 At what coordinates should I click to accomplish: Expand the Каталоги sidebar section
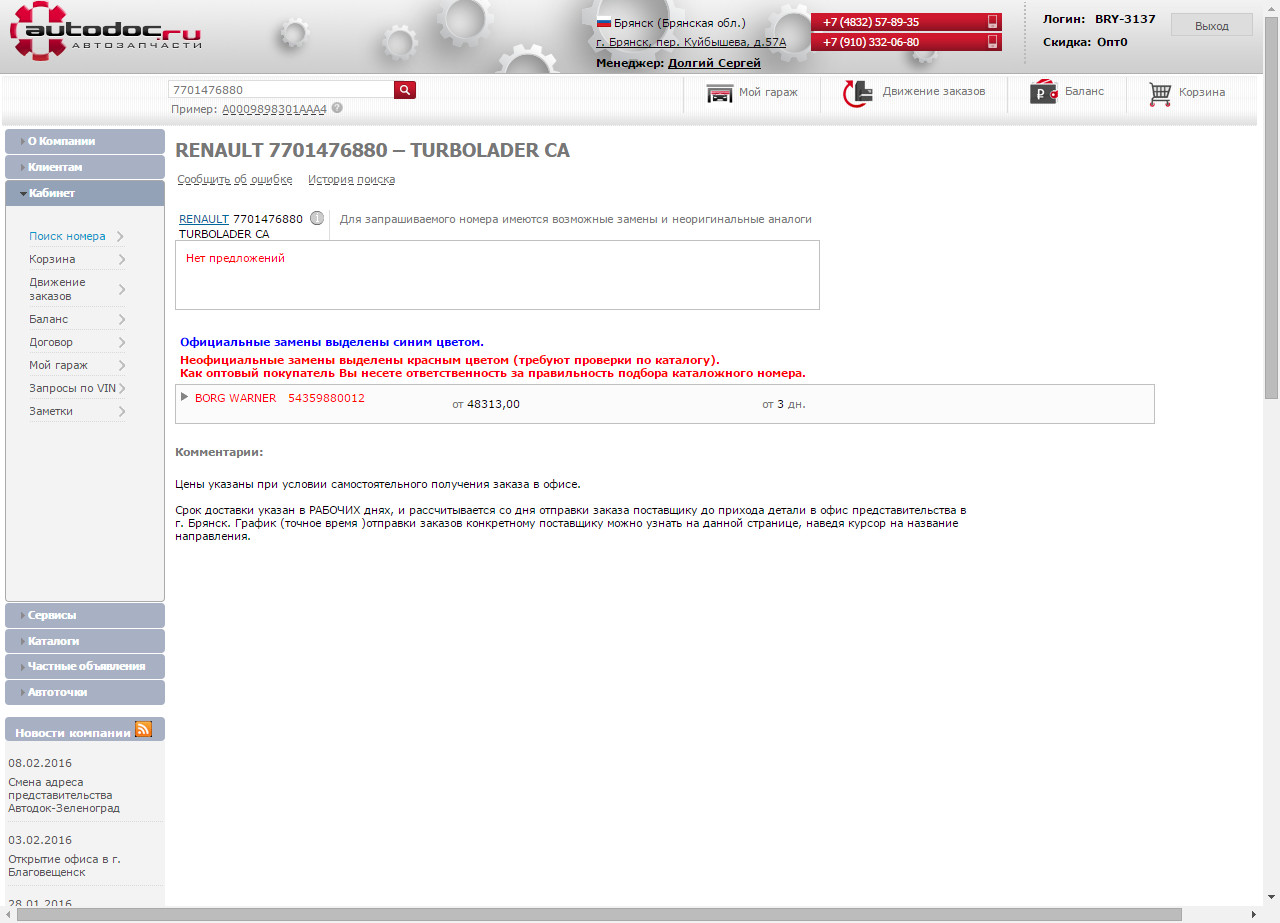[85, 641]
